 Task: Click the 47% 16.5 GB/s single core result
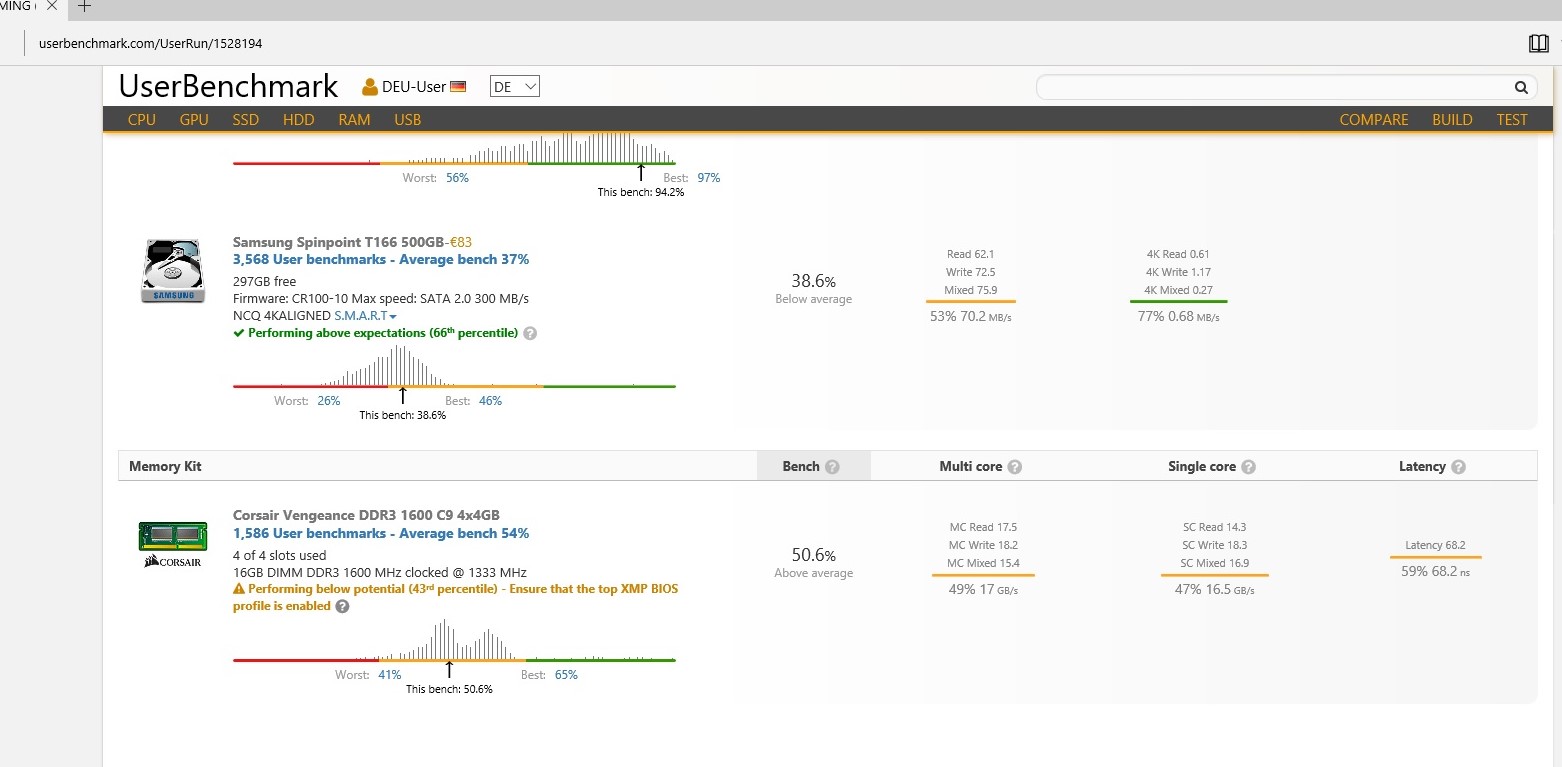point(1214,590)
